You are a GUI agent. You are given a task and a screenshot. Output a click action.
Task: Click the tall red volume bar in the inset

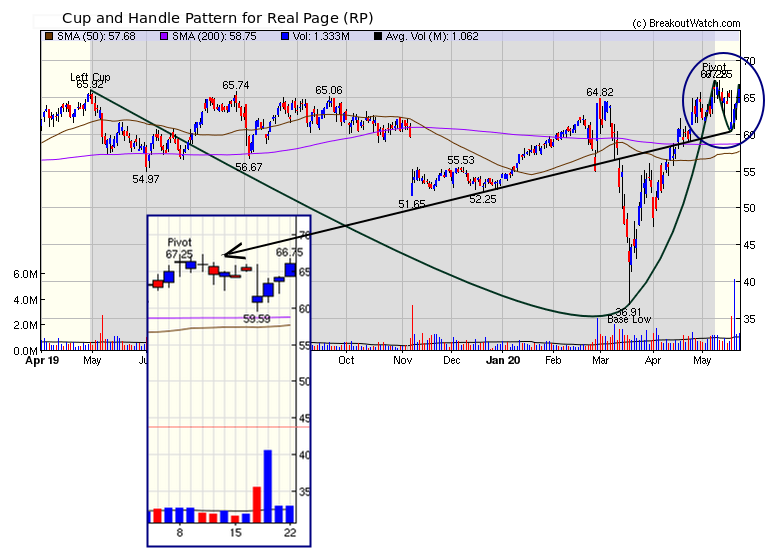[x=257, y=505]
